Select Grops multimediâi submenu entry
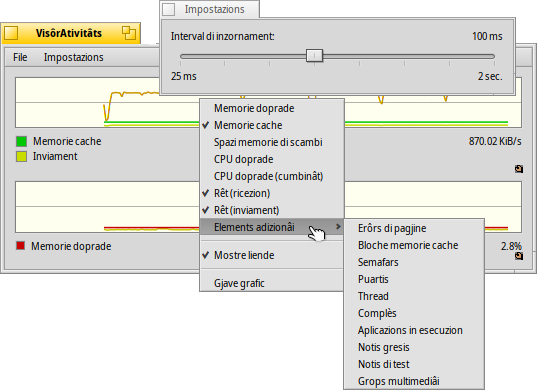Image resolution: width=537 pixels, height=390 pixels. [414, 381]
